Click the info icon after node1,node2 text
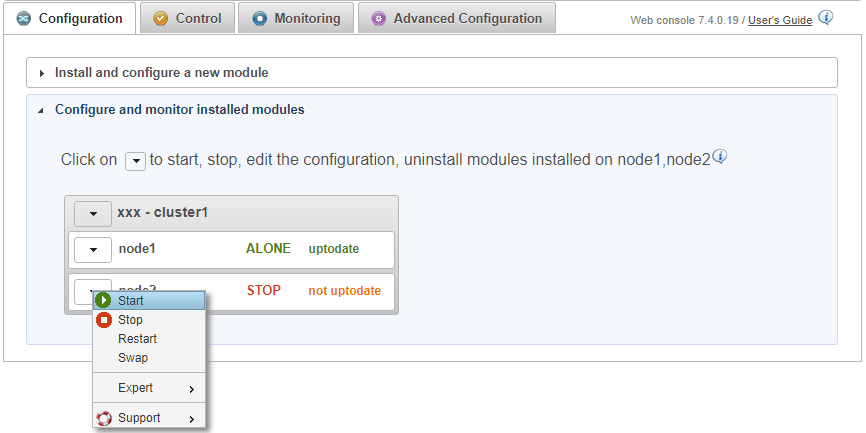Image resolution: width=866 pixels, height=433 pixels. click(x=719, y=157)
